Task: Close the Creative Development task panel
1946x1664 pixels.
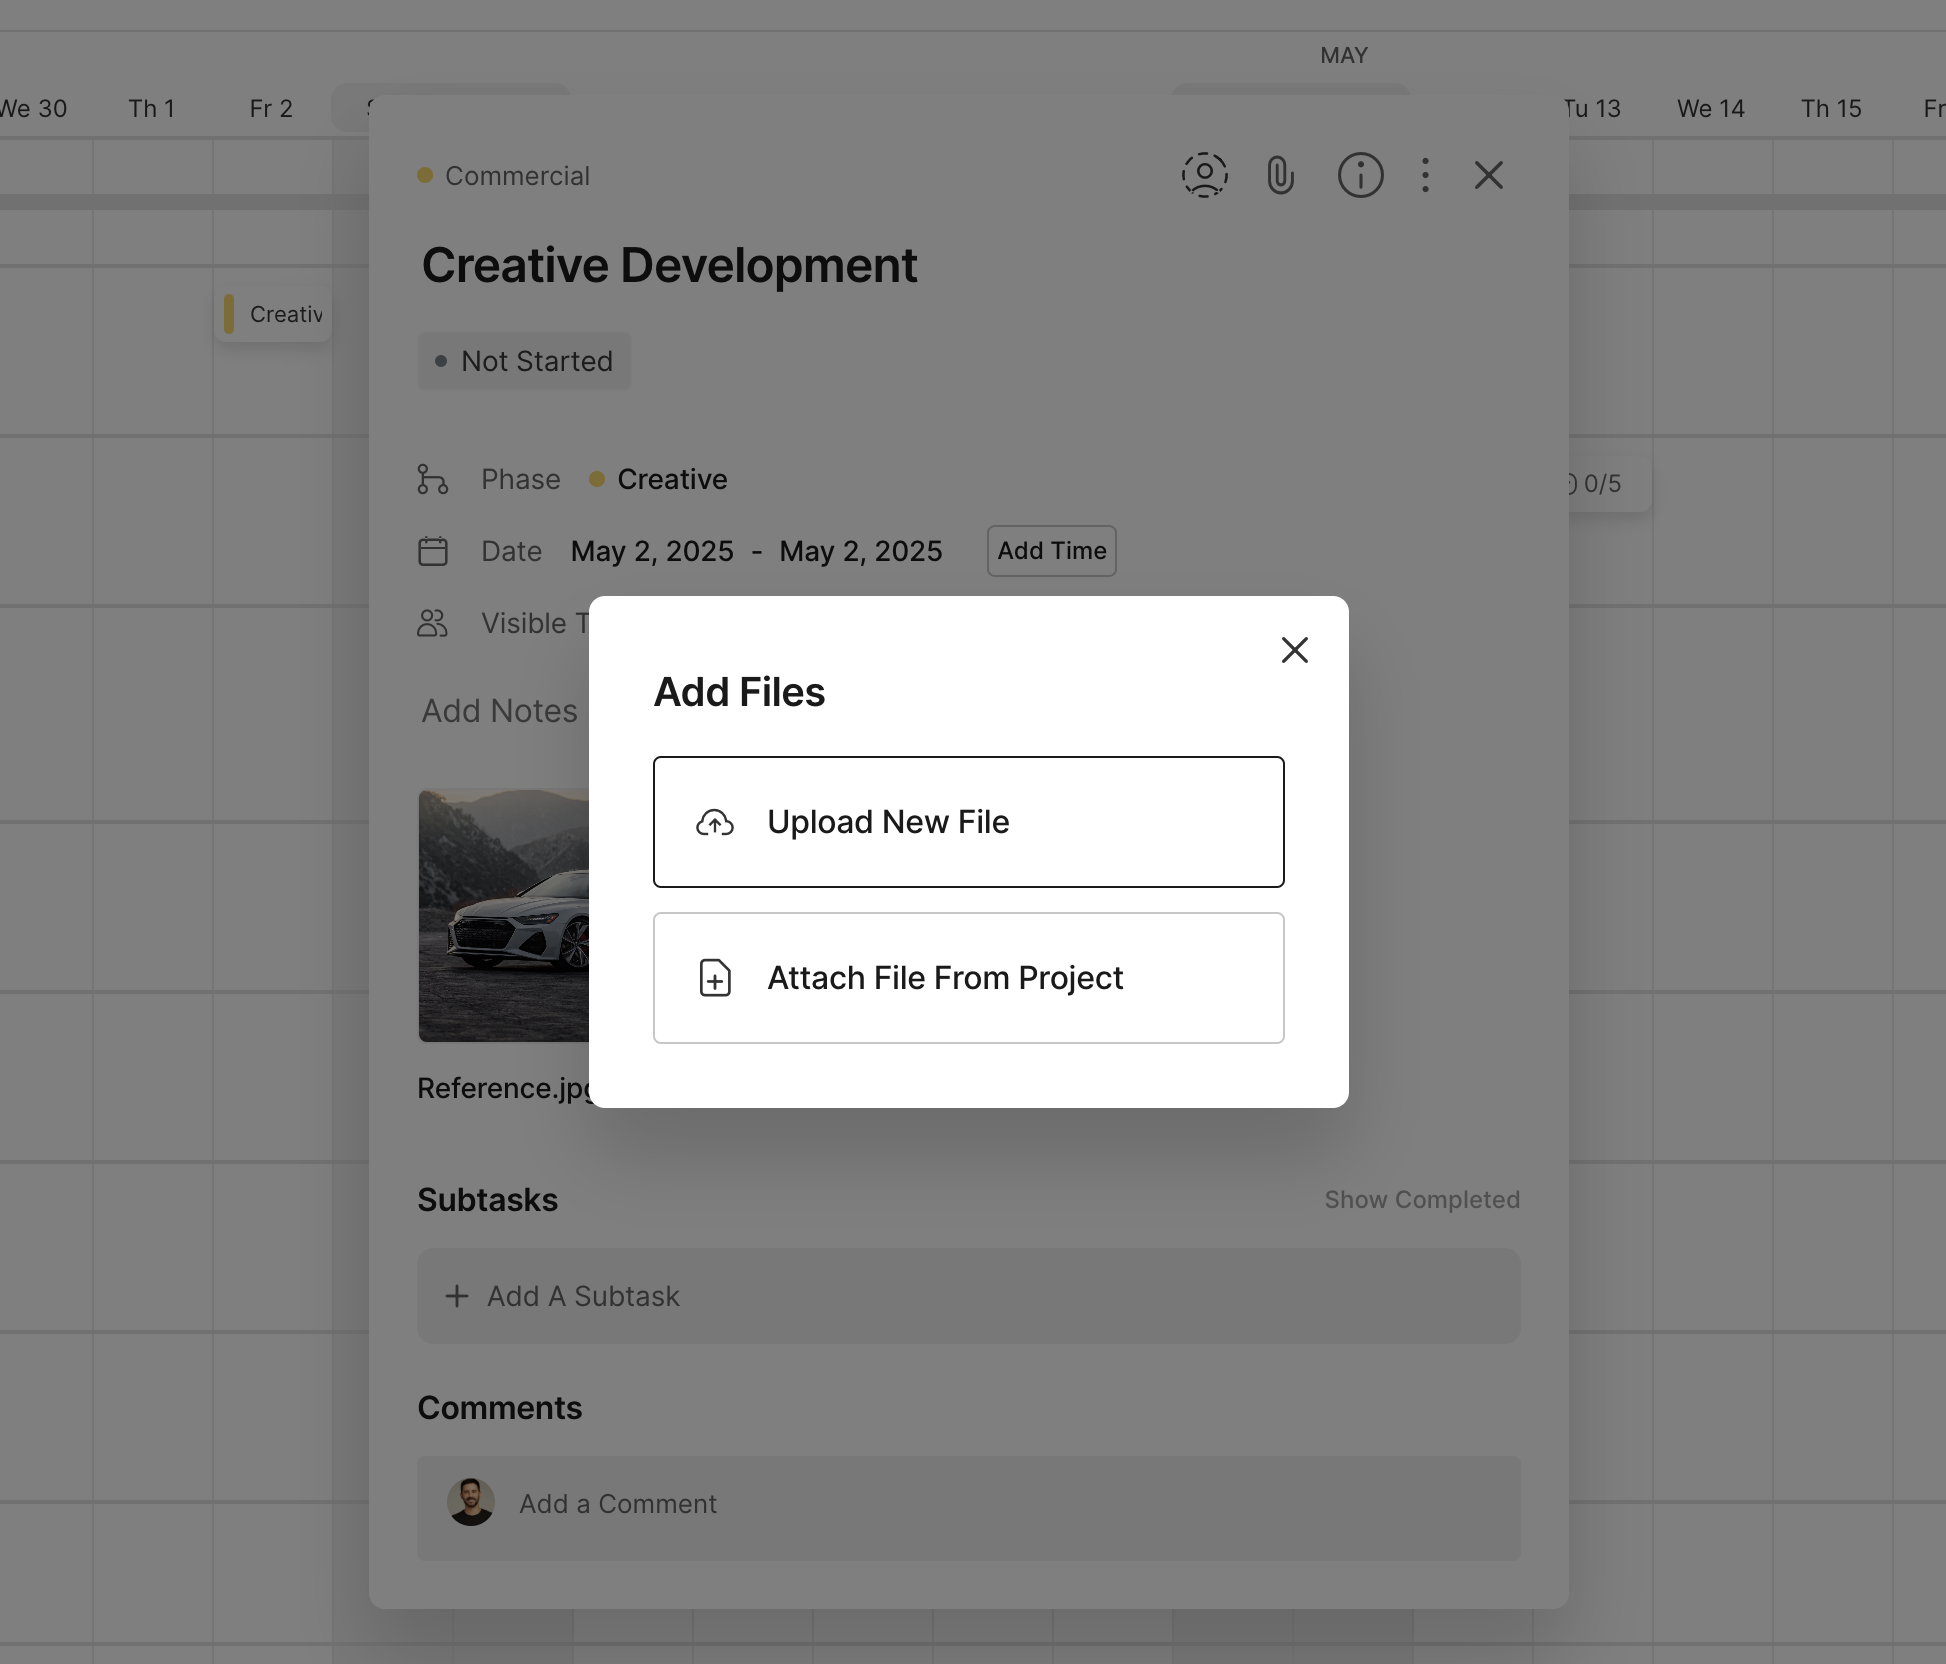Action: (1488, 176)
